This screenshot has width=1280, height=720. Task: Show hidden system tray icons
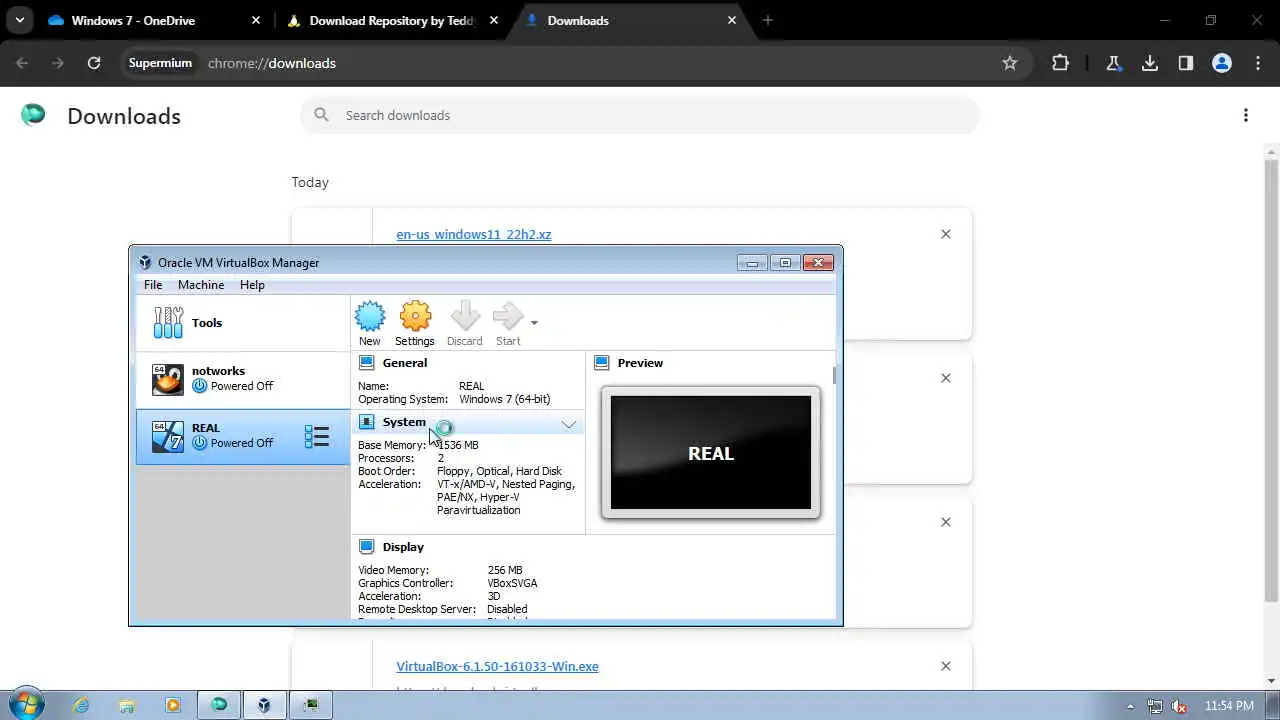coord(1131,706)
